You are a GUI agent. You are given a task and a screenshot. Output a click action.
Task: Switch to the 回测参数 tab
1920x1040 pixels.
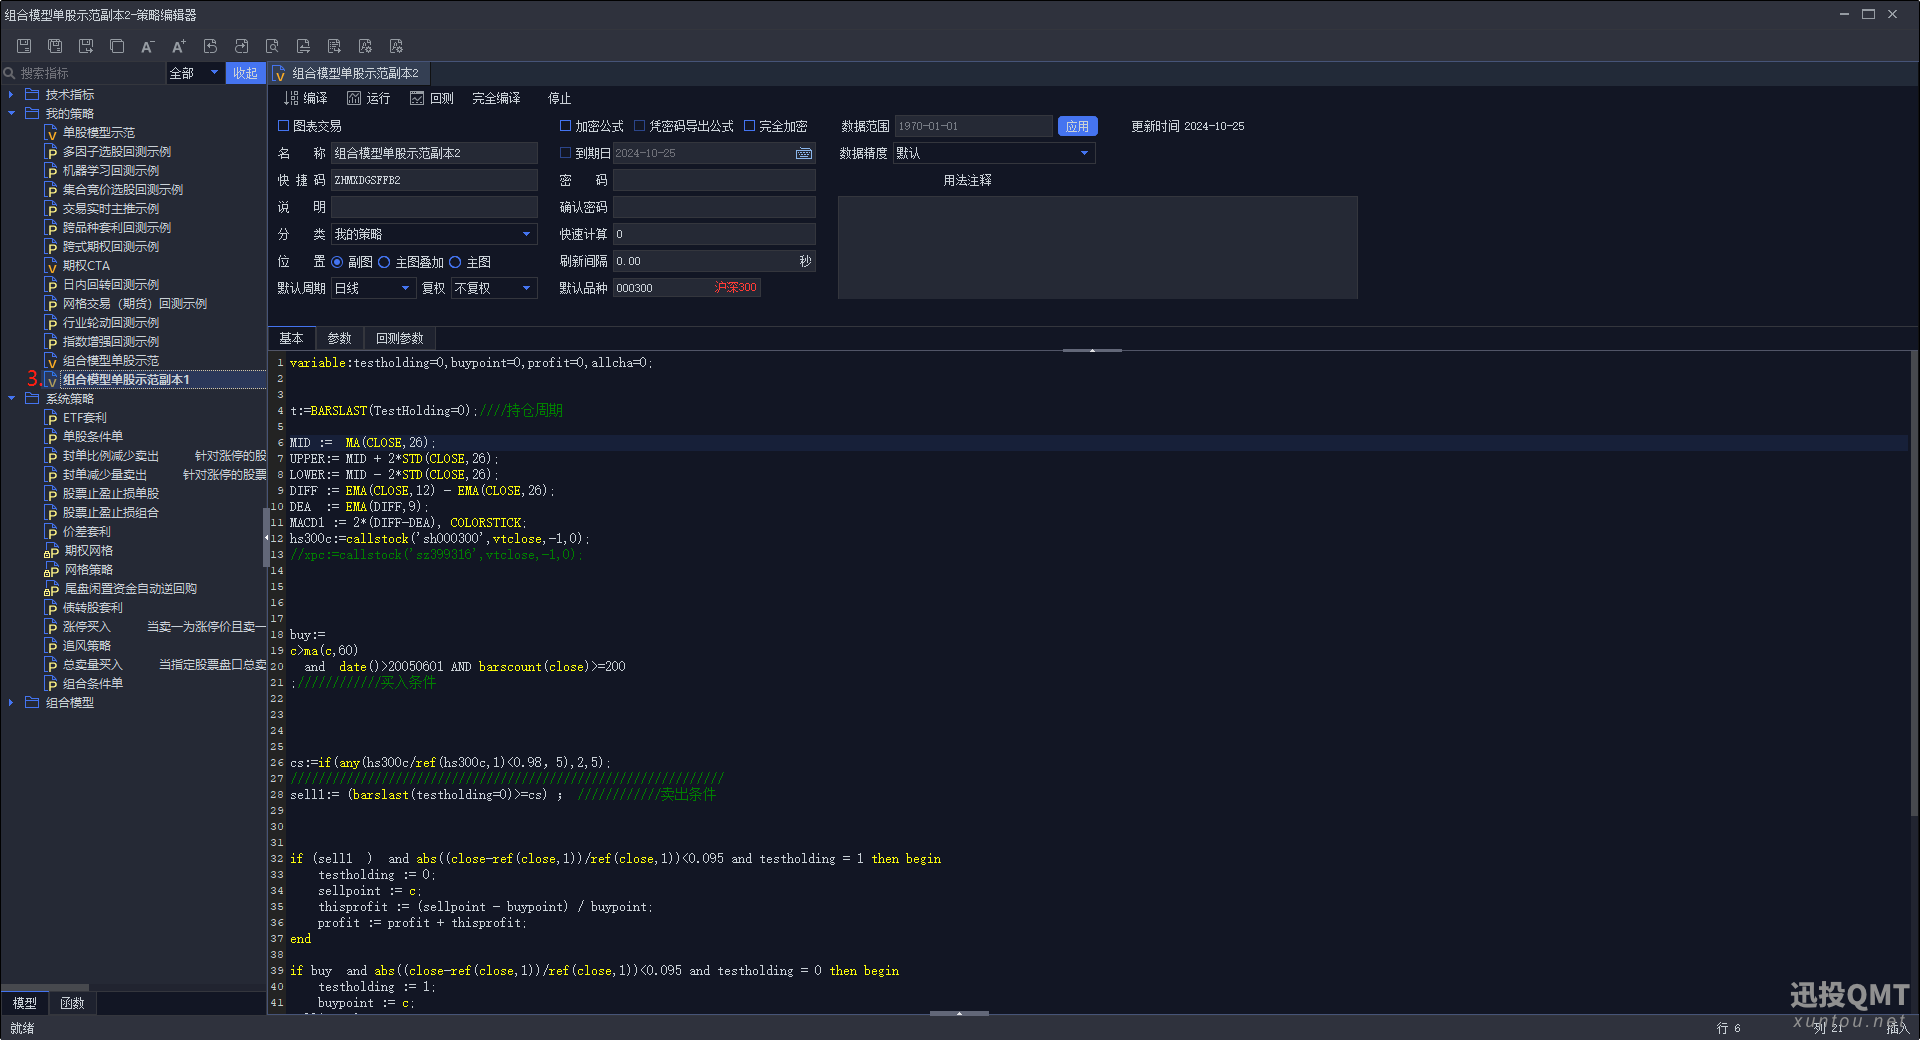click(400, 338)
